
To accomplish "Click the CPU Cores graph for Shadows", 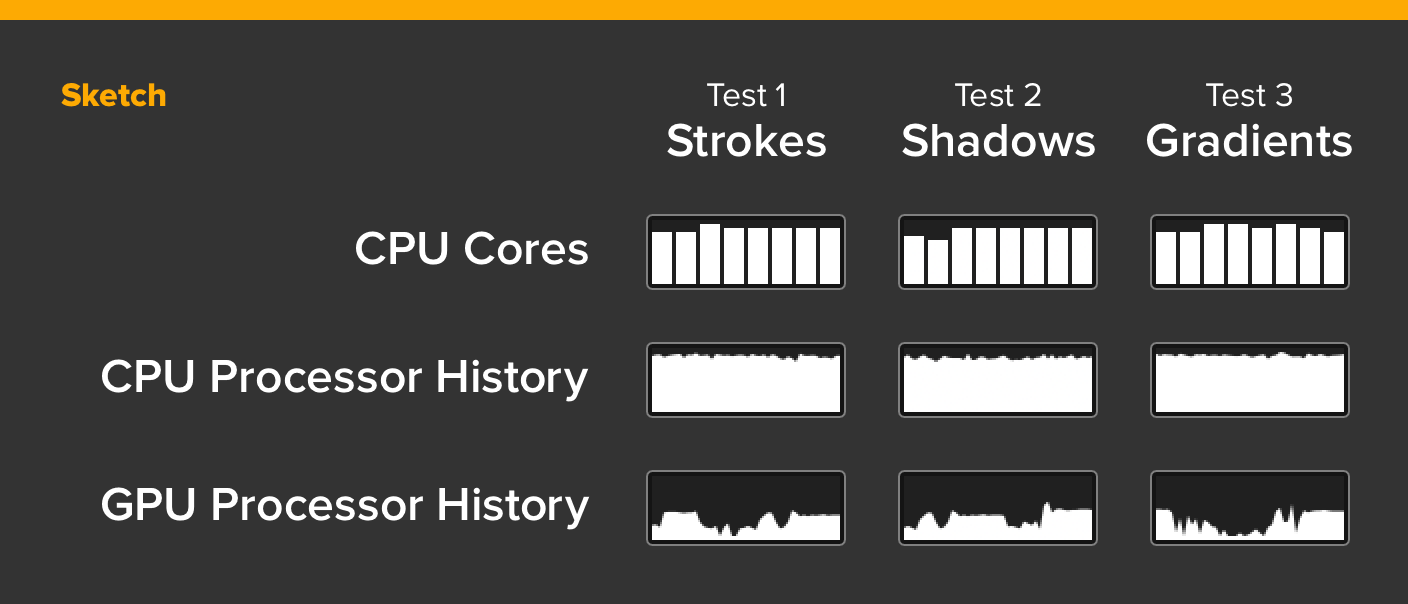I will [998, 252].
